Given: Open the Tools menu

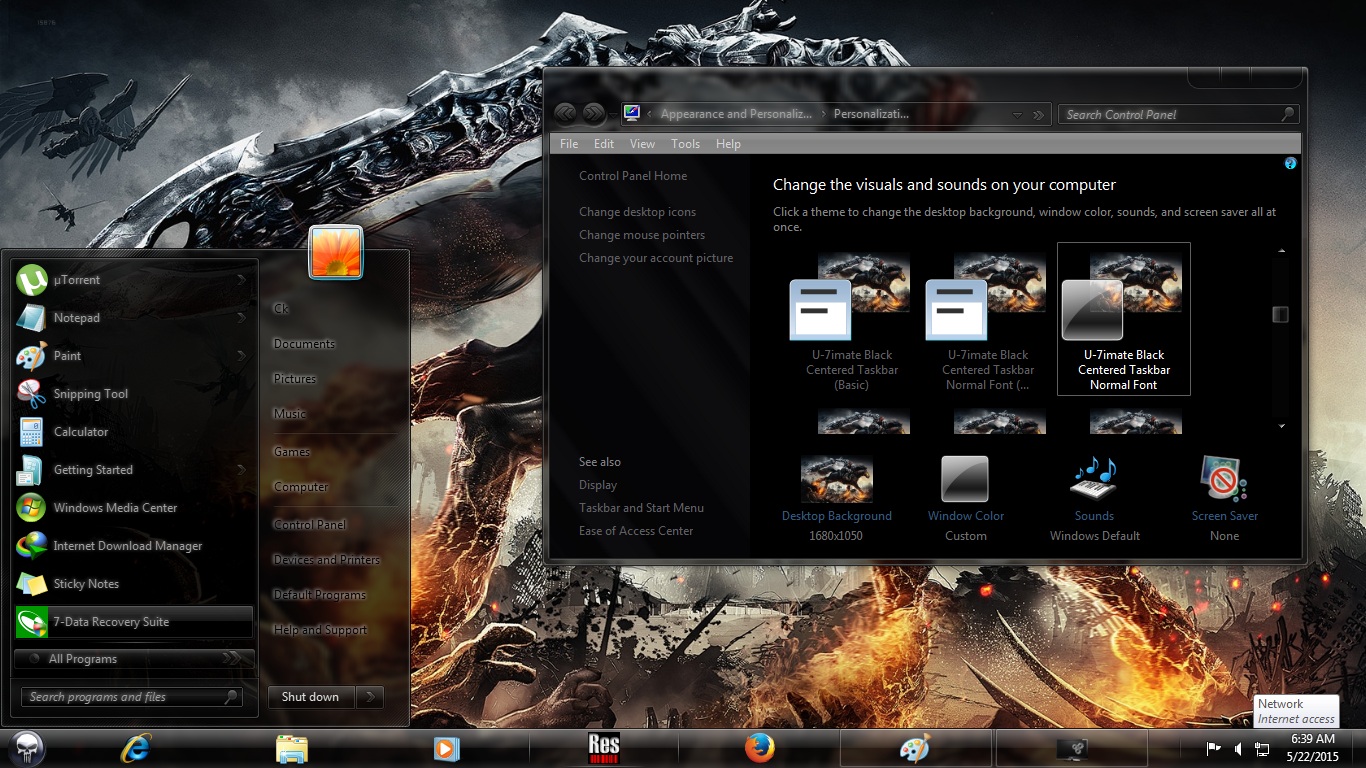Looking at the screenshot, I should [685, 144].
